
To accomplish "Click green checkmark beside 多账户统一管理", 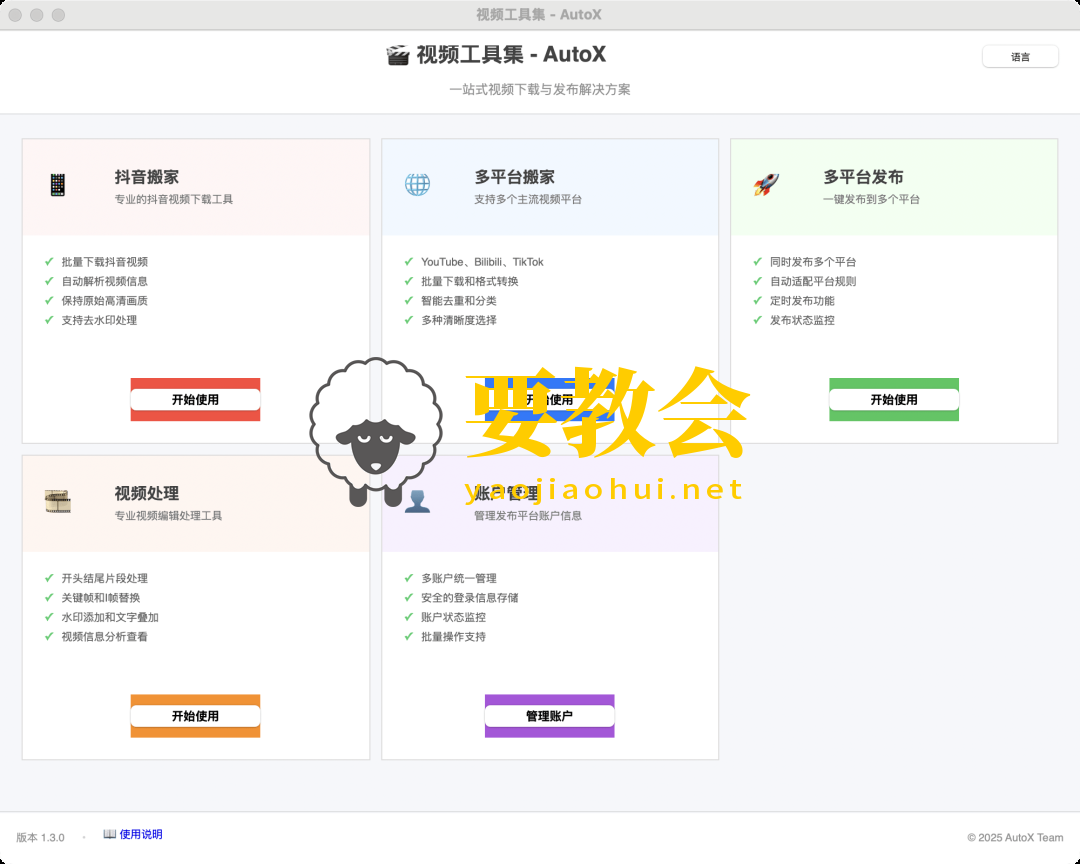I will click(x=408, y=578).
